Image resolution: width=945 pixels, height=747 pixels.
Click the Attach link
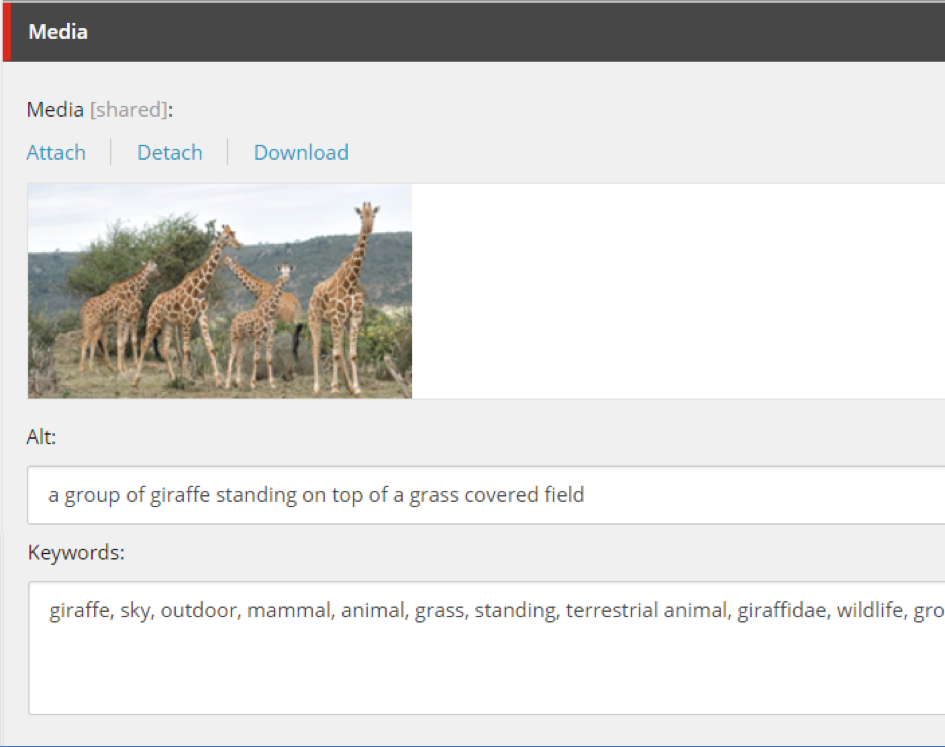point(56,153)
